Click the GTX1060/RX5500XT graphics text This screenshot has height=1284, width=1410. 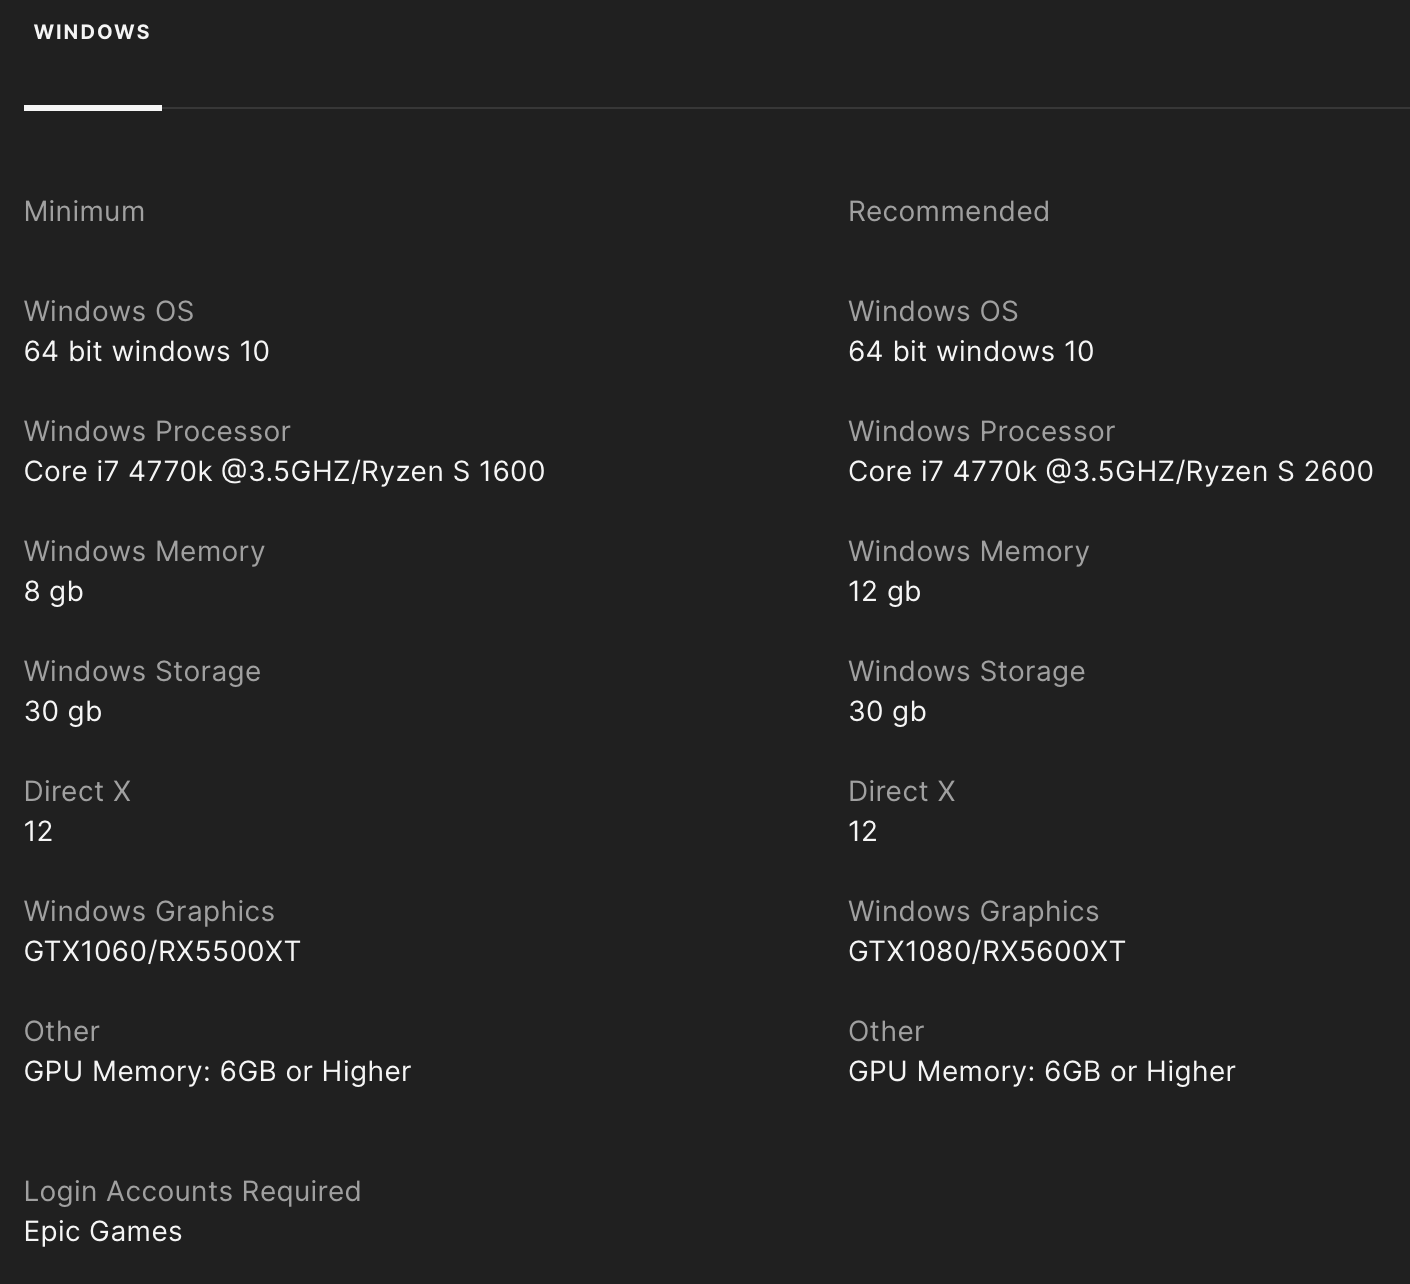162,951
